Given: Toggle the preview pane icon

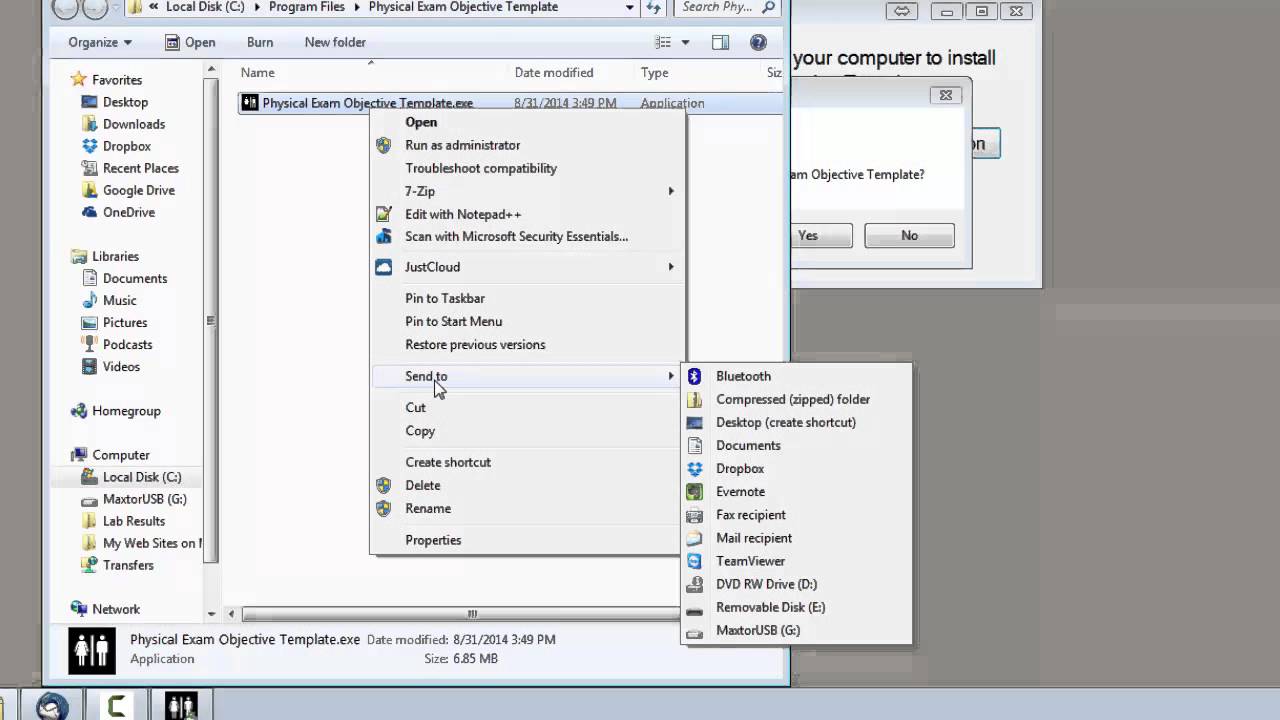Looking at the screenshot, I should [x=720, y=42].
